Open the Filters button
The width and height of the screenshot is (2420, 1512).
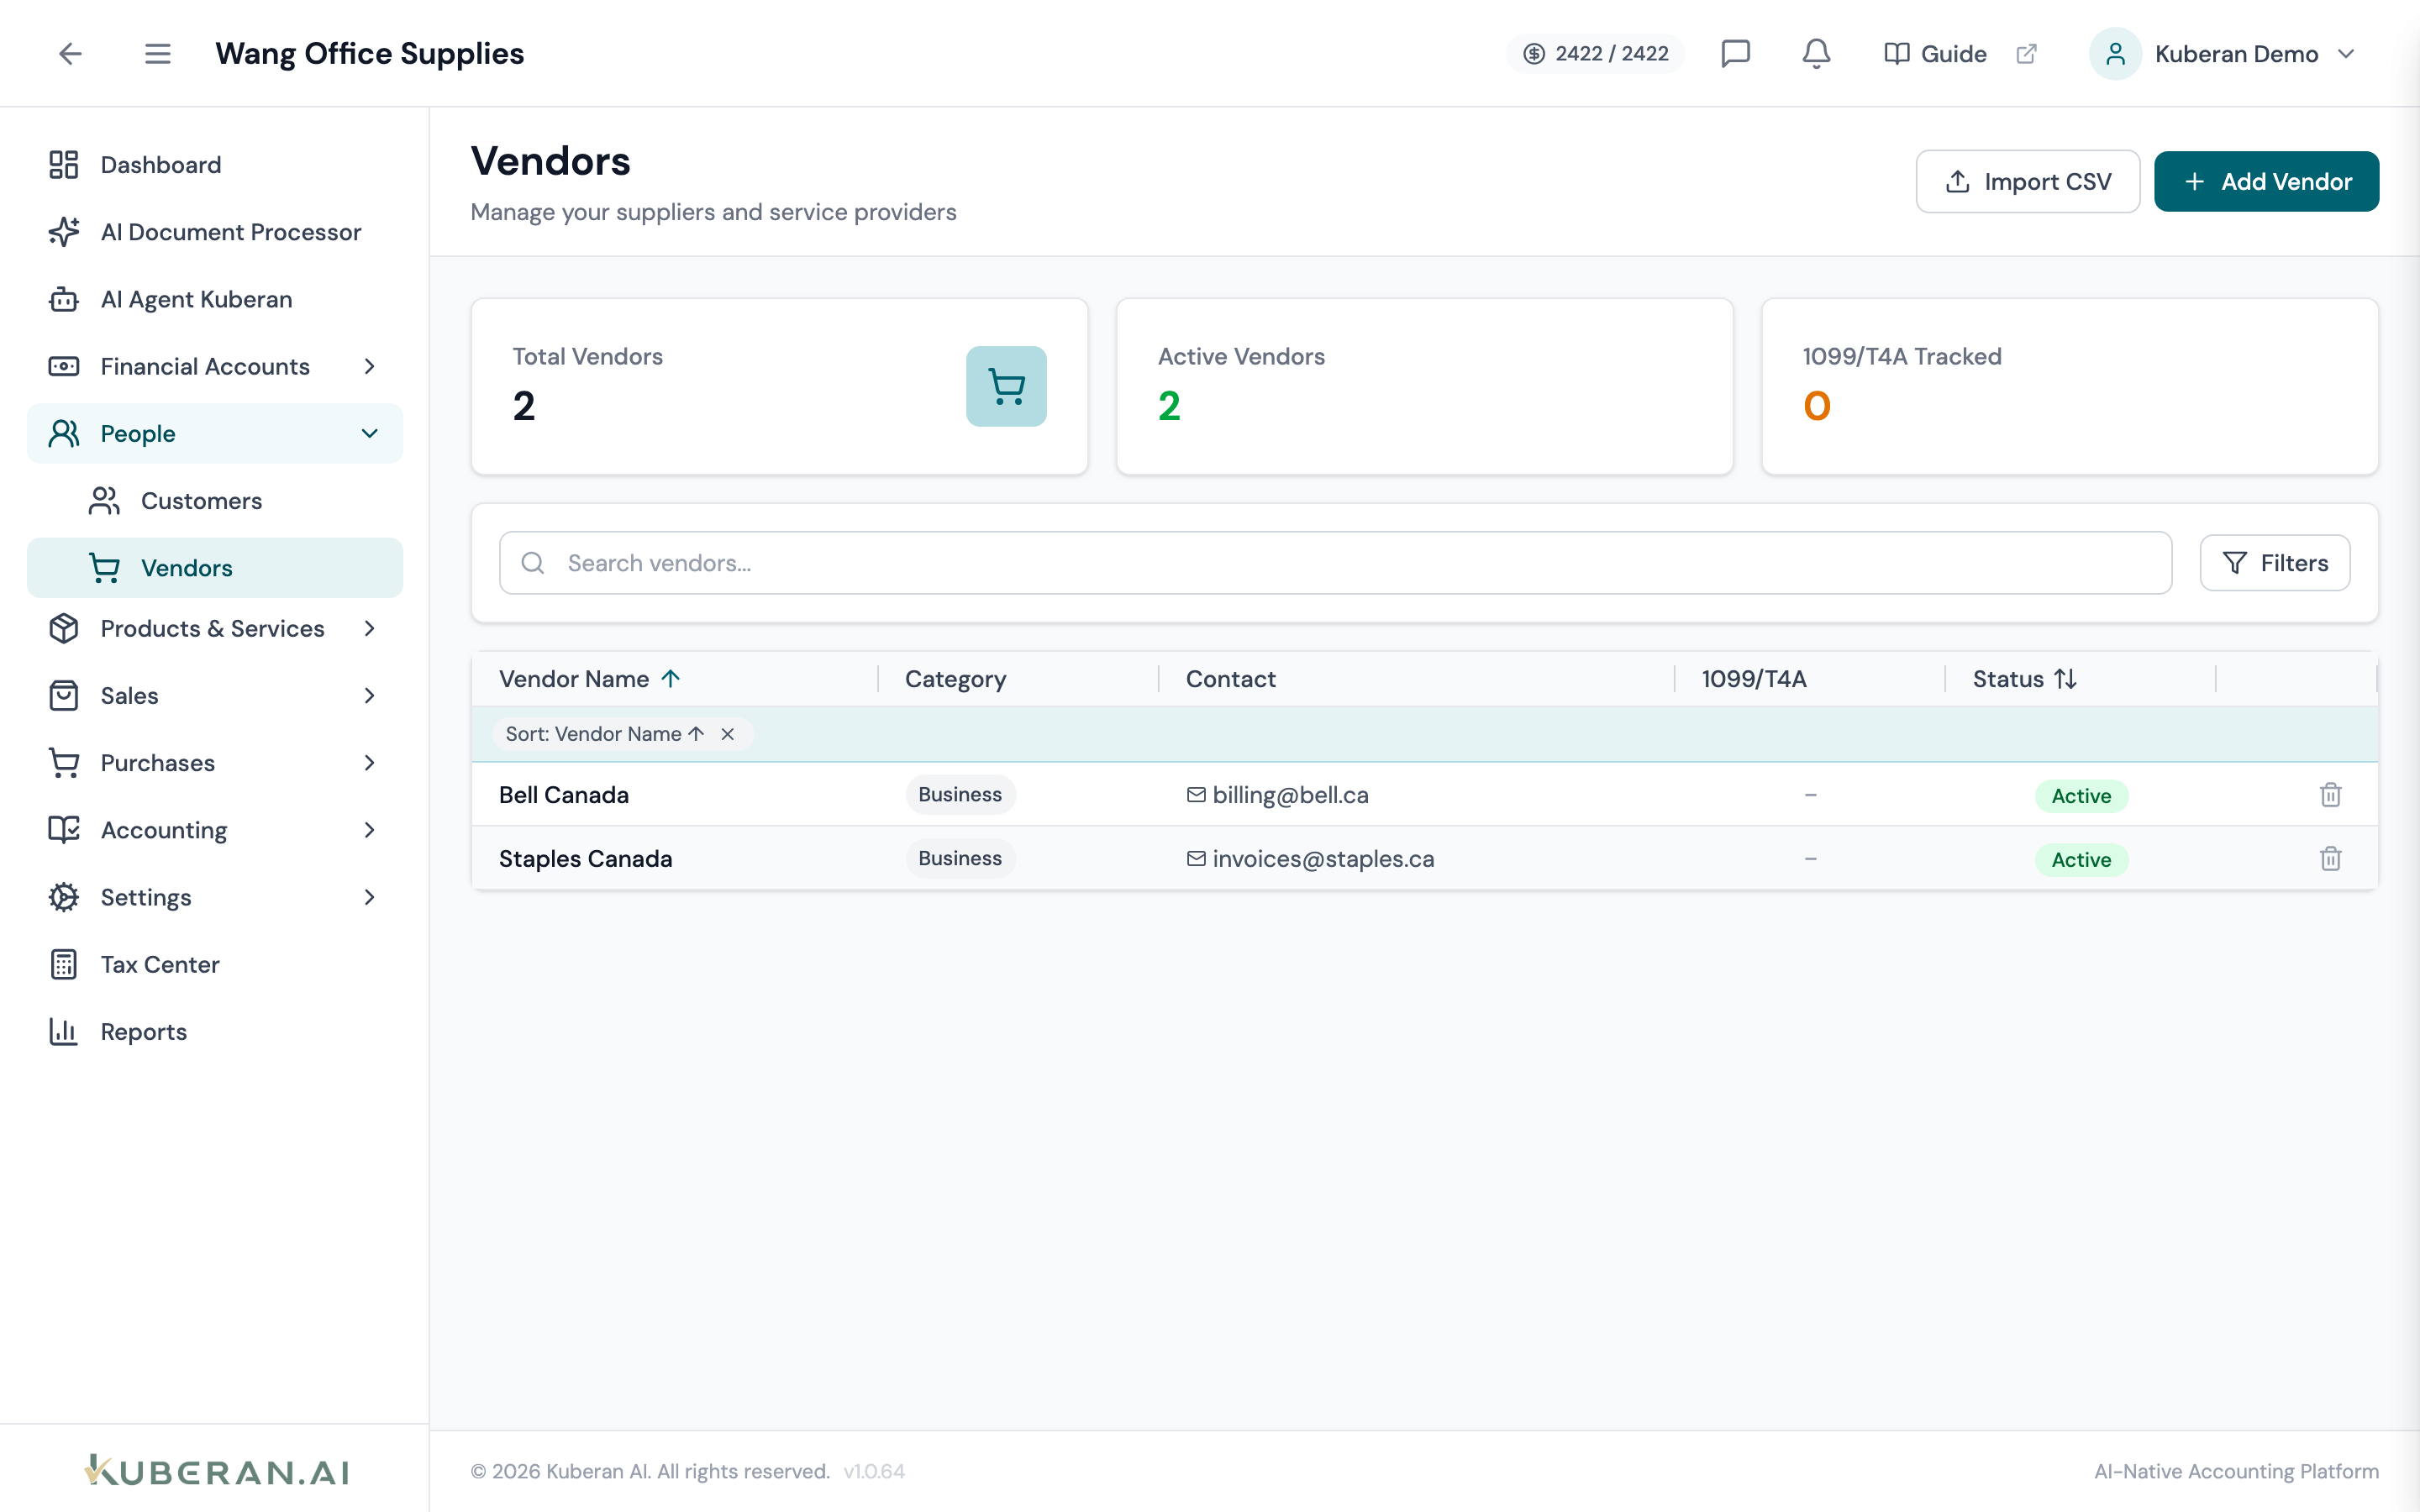coord(2274,563)
